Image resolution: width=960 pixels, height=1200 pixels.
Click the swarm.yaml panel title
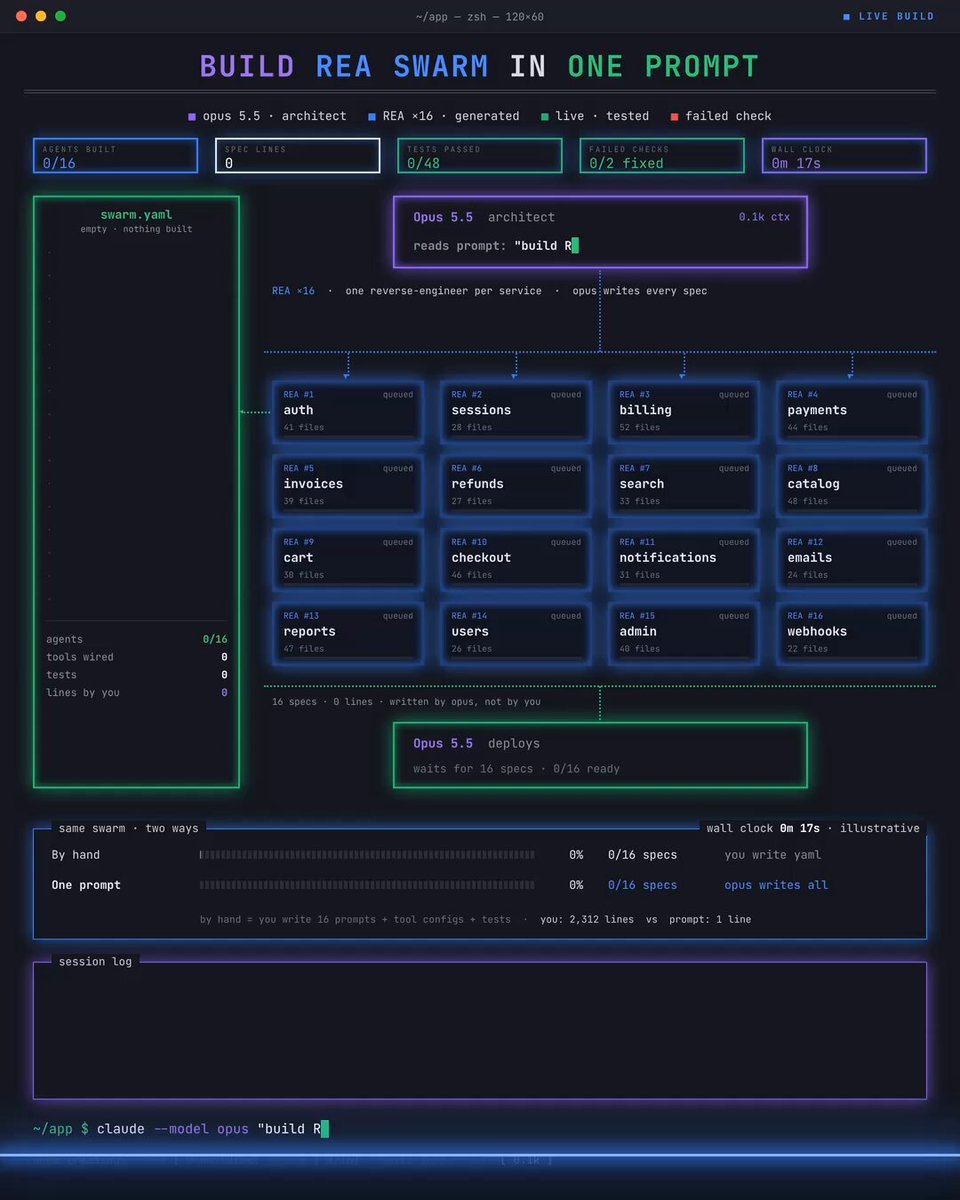click(136, 215)
